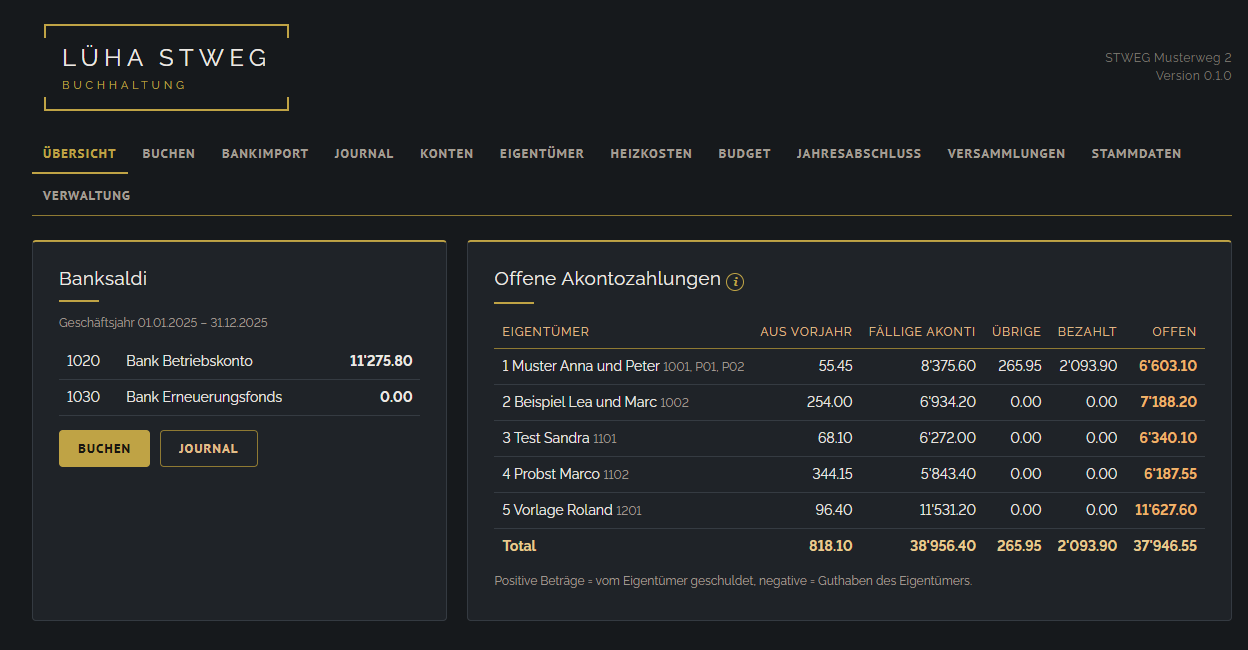This screenshot has height=650, width=1248.
Task: Open owner row Vorlage Roland
Action: point(849,510)
